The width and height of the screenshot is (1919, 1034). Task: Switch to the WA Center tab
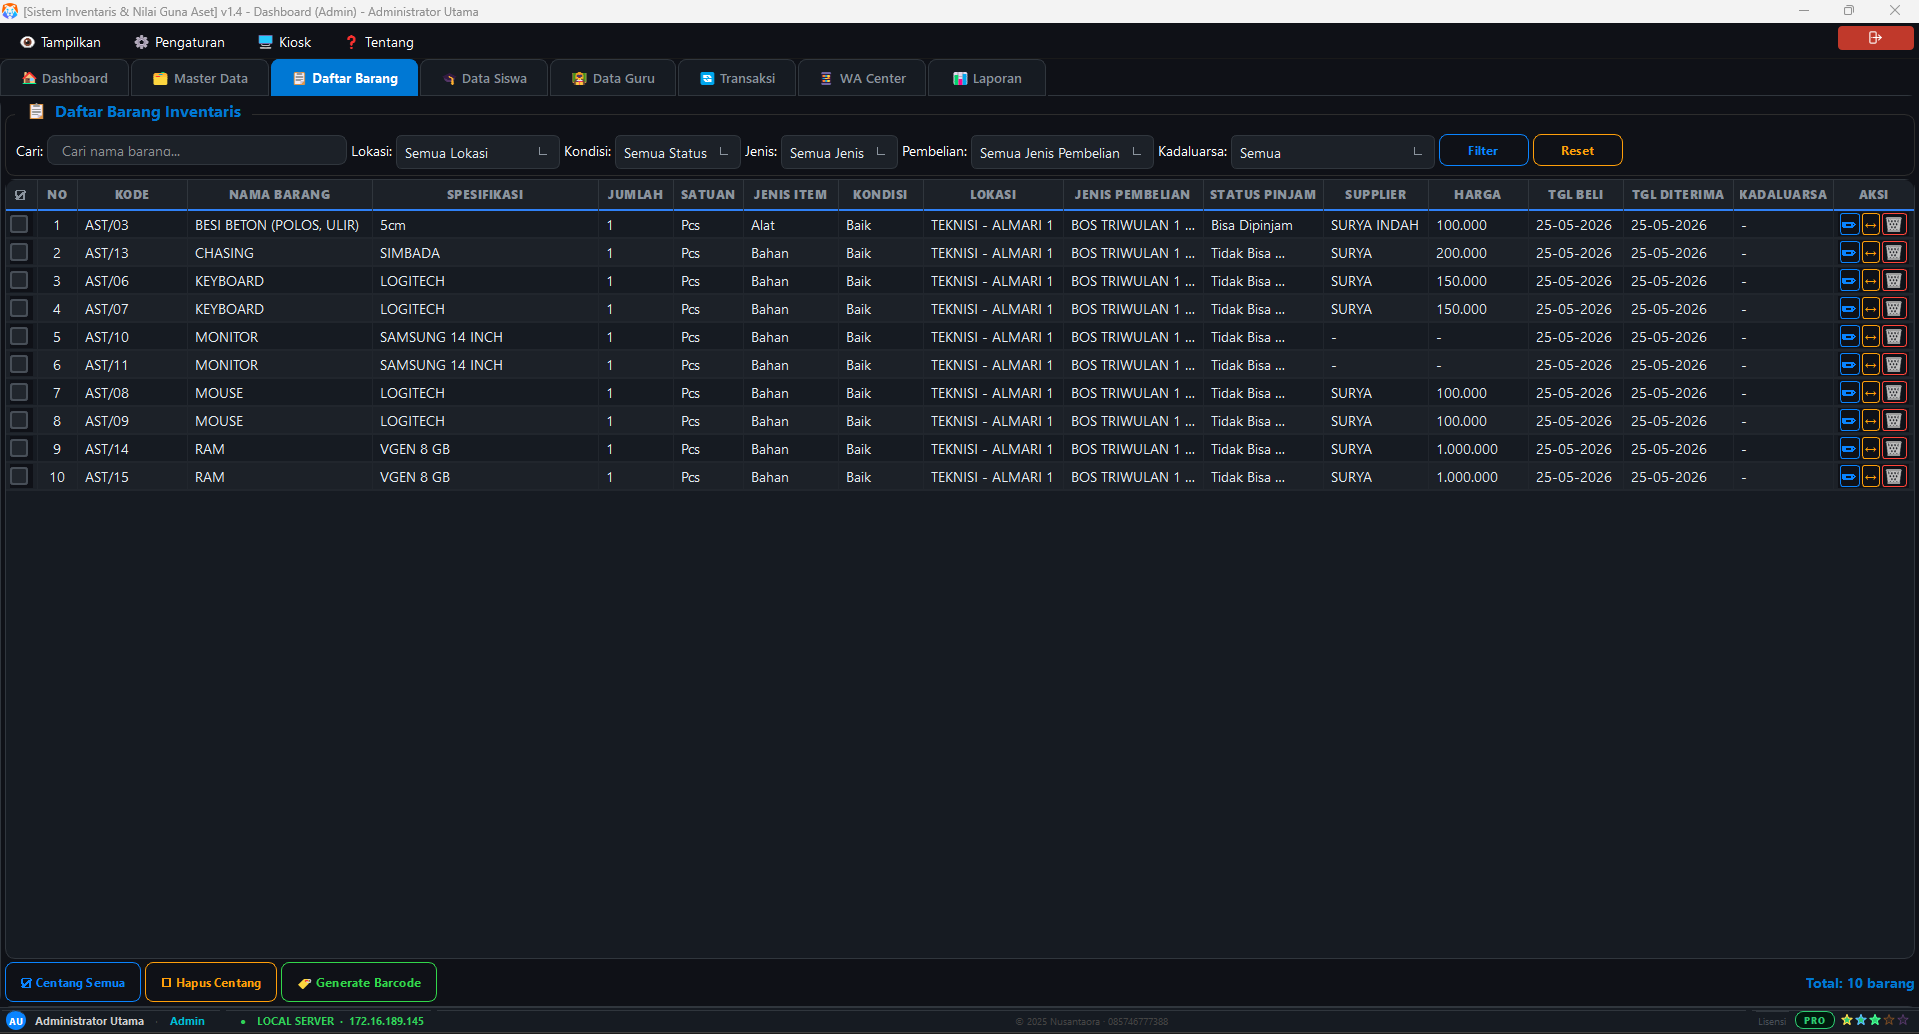862,78
